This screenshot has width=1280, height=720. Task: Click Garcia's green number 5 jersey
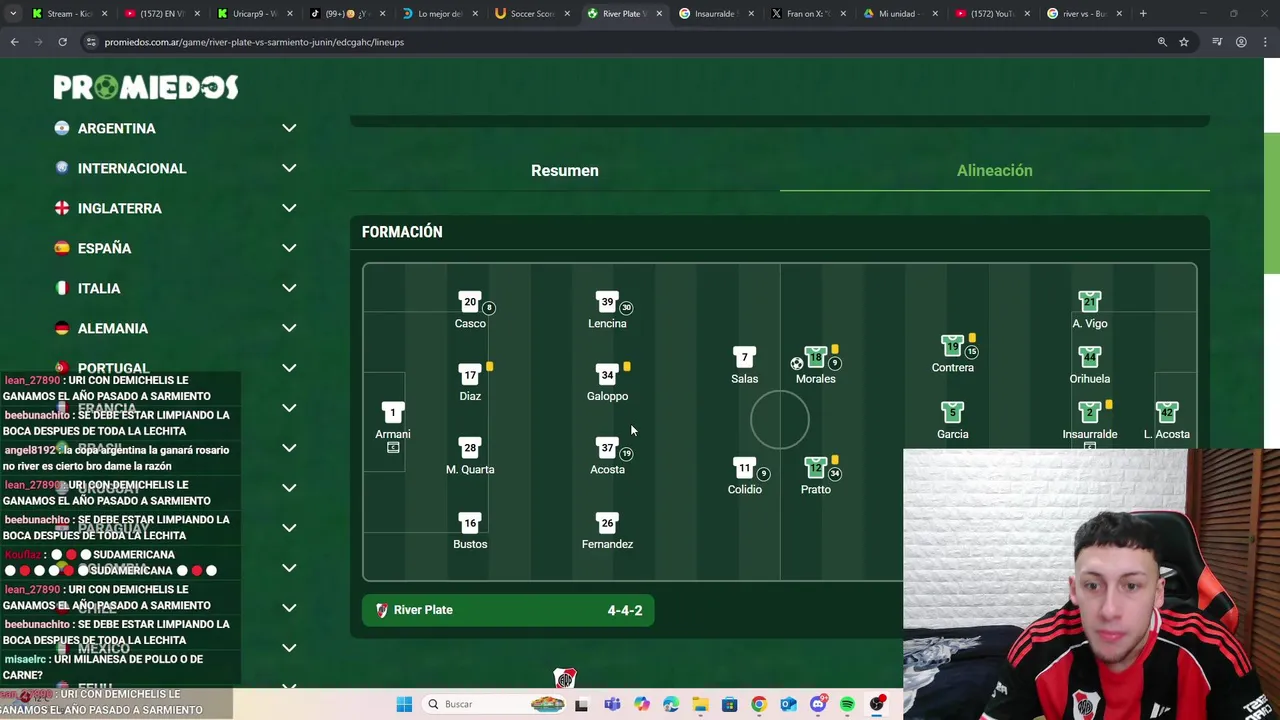coord(953,413)
